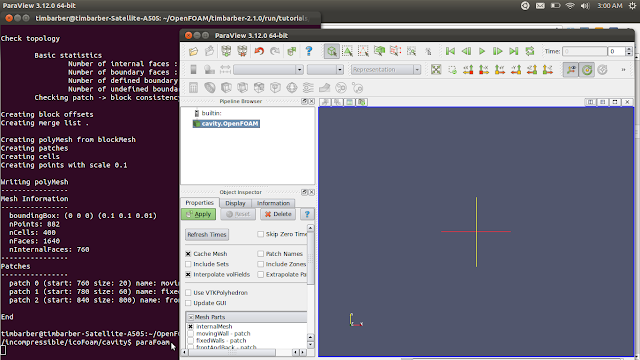Set view direction to +Z
Viewport: 640px width, 360px height.
click(532, 69)
